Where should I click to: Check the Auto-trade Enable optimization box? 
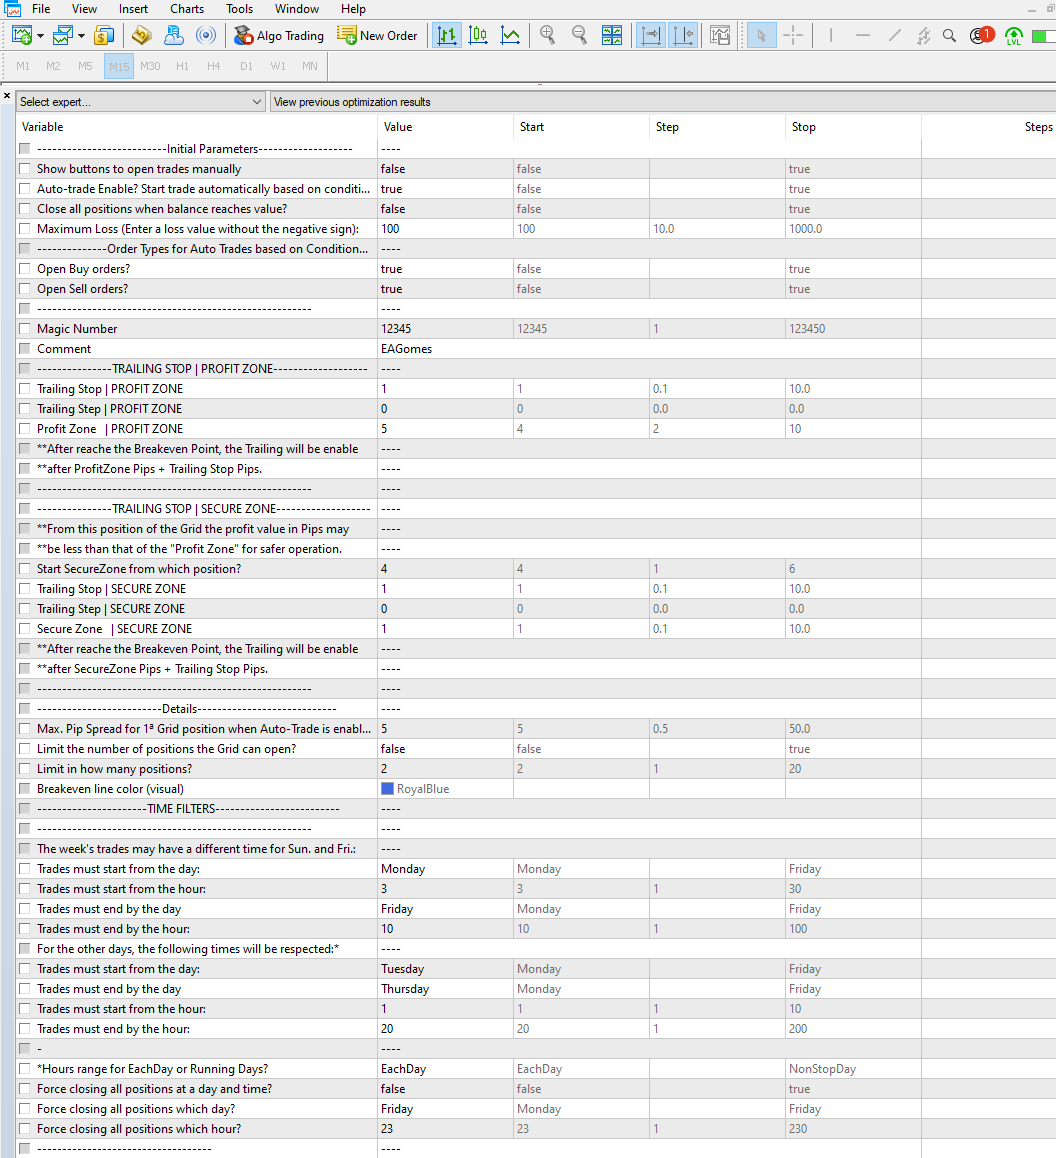click(25, 189)
